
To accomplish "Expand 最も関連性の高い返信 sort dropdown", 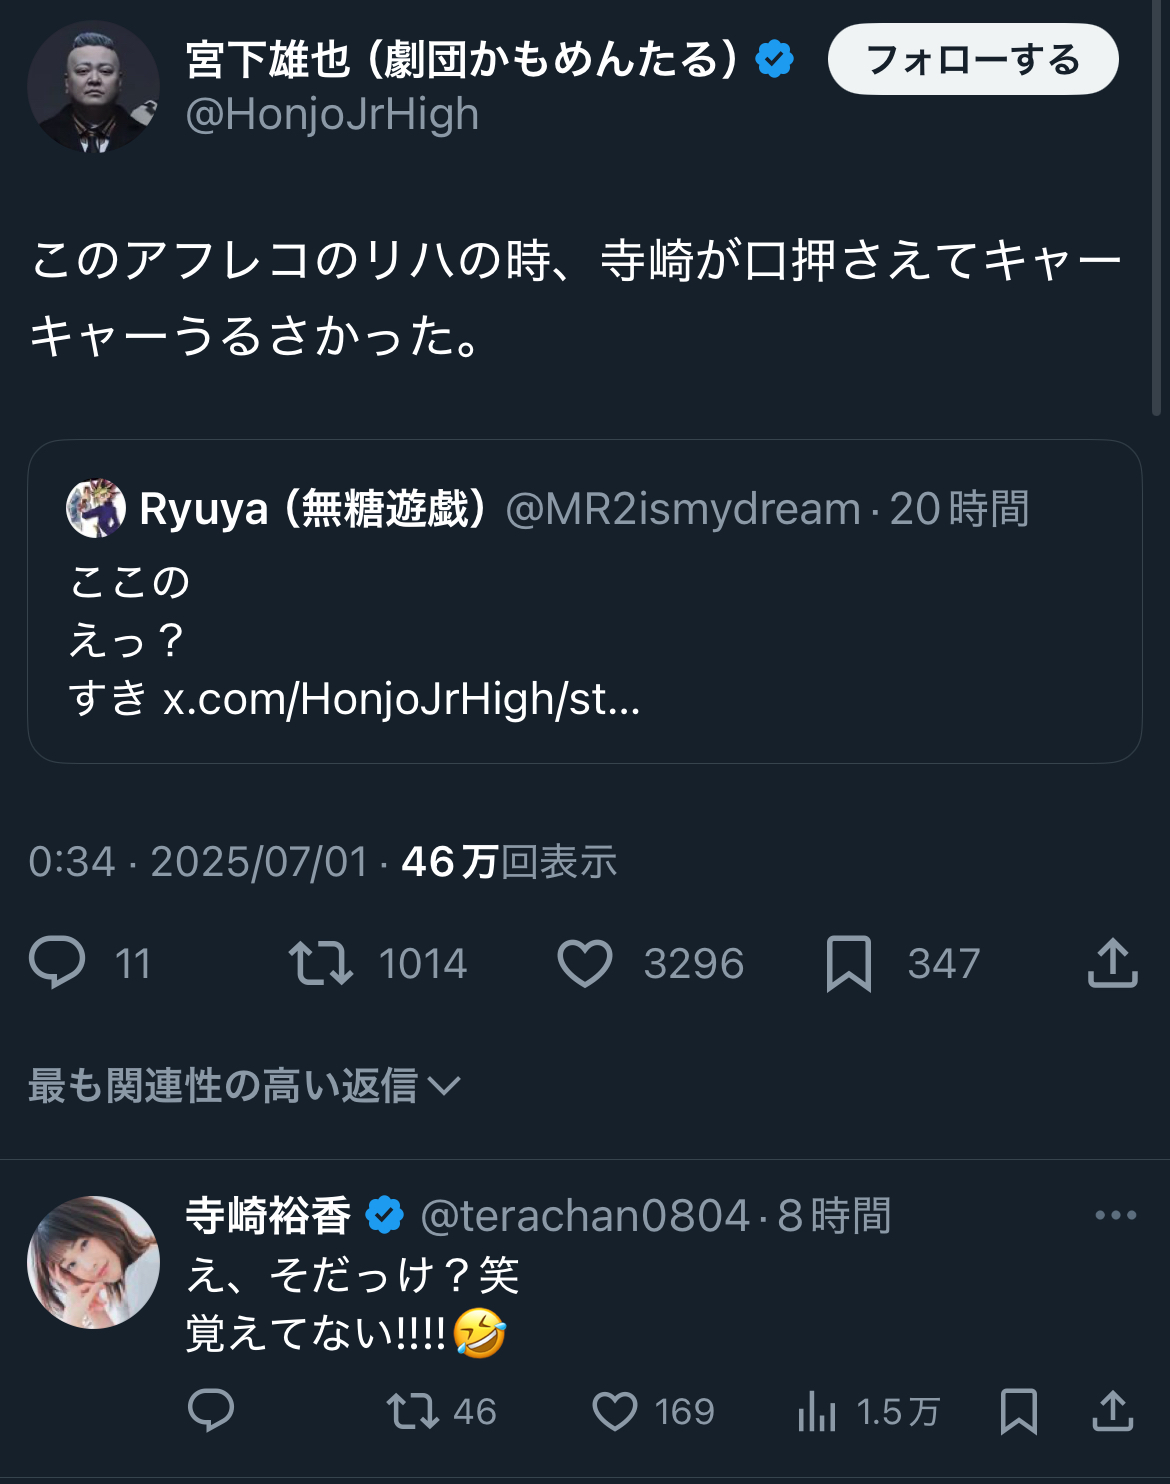I will coord(245,1085).
